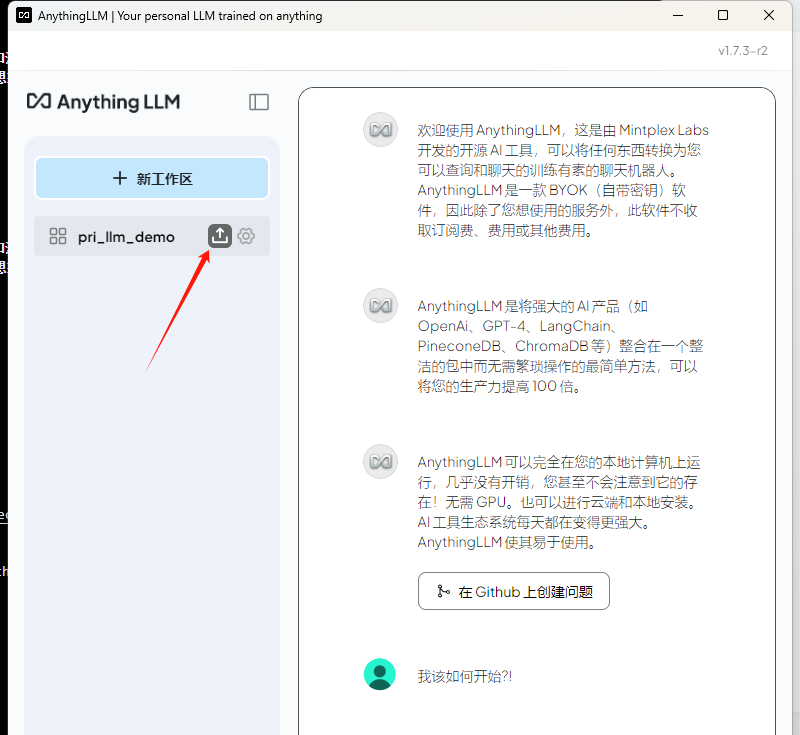
Task: Click the Anything LLM logo in sidebar
Action: click(x=104, y=102)
